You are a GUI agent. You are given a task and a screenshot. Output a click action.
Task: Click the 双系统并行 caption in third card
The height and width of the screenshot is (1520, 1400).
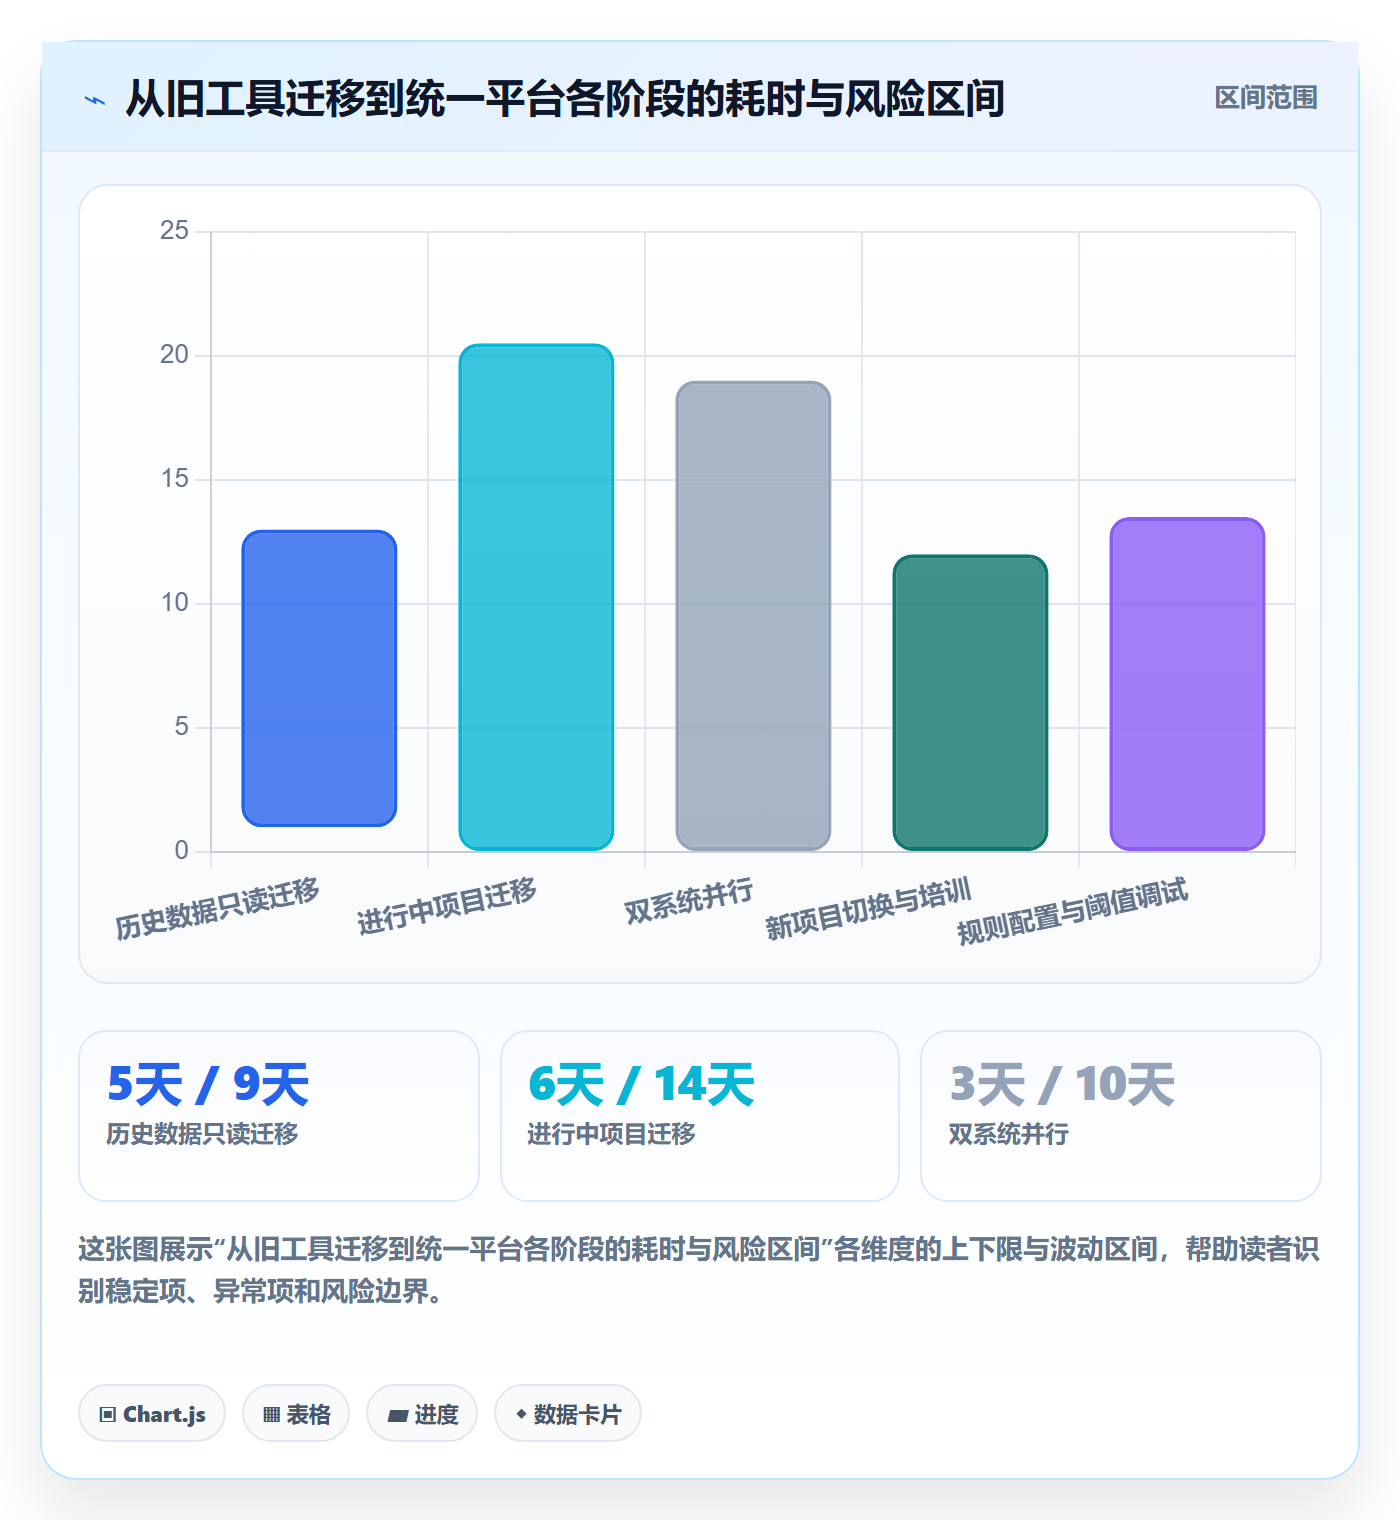pyautogui.click(x=1009, y=1134)
